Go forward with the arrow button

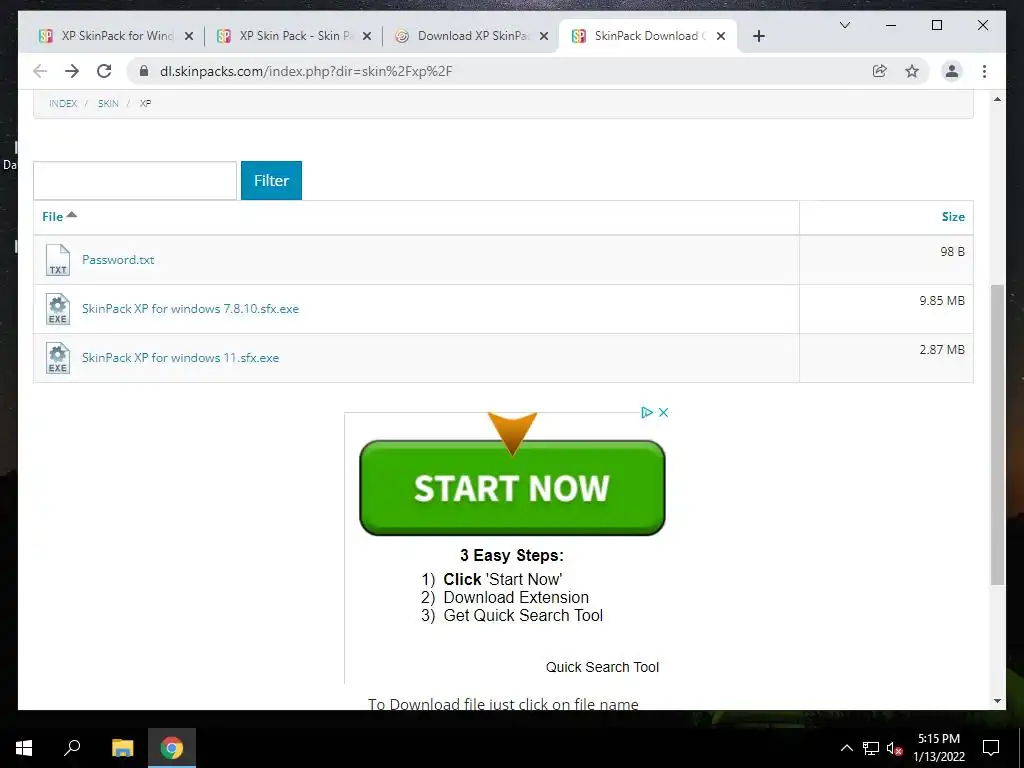pyautogui.click(x=72, y=71)
